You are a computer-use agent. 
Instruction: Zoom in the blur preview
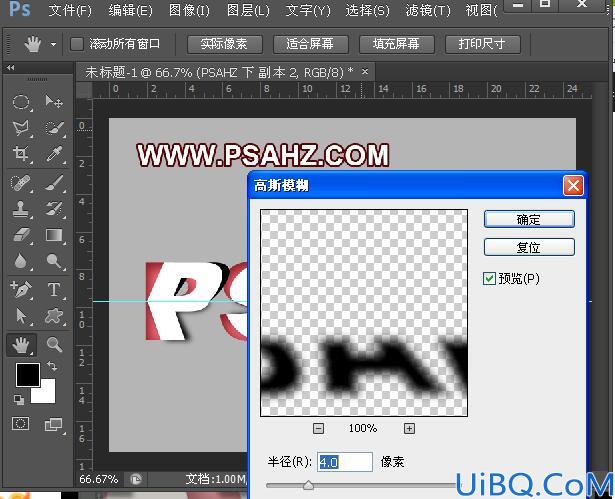[409, 428]
